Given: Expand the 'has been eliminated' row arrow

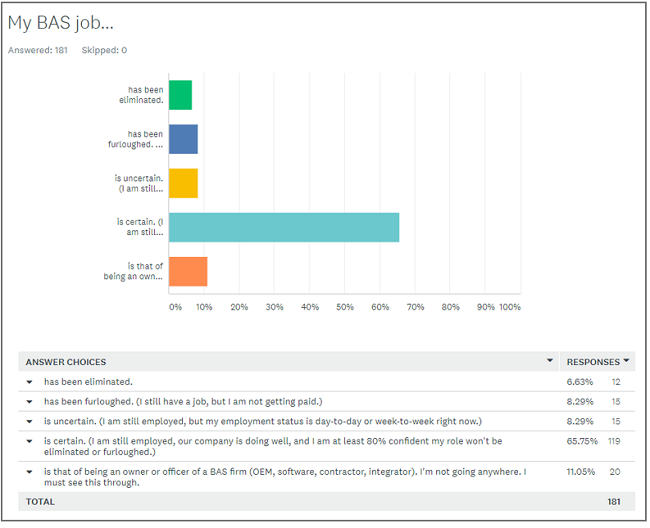Looking at the screenshot, I should (29, 382).
